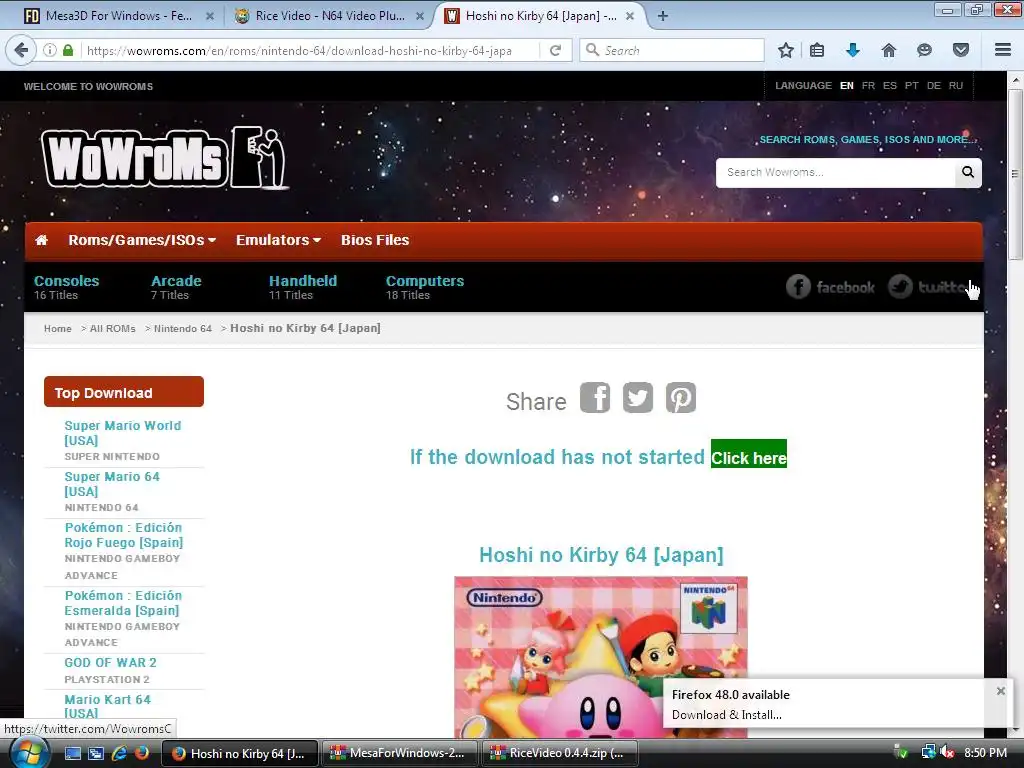Open Handheld 11 Titles category

(x=303, y=287)
